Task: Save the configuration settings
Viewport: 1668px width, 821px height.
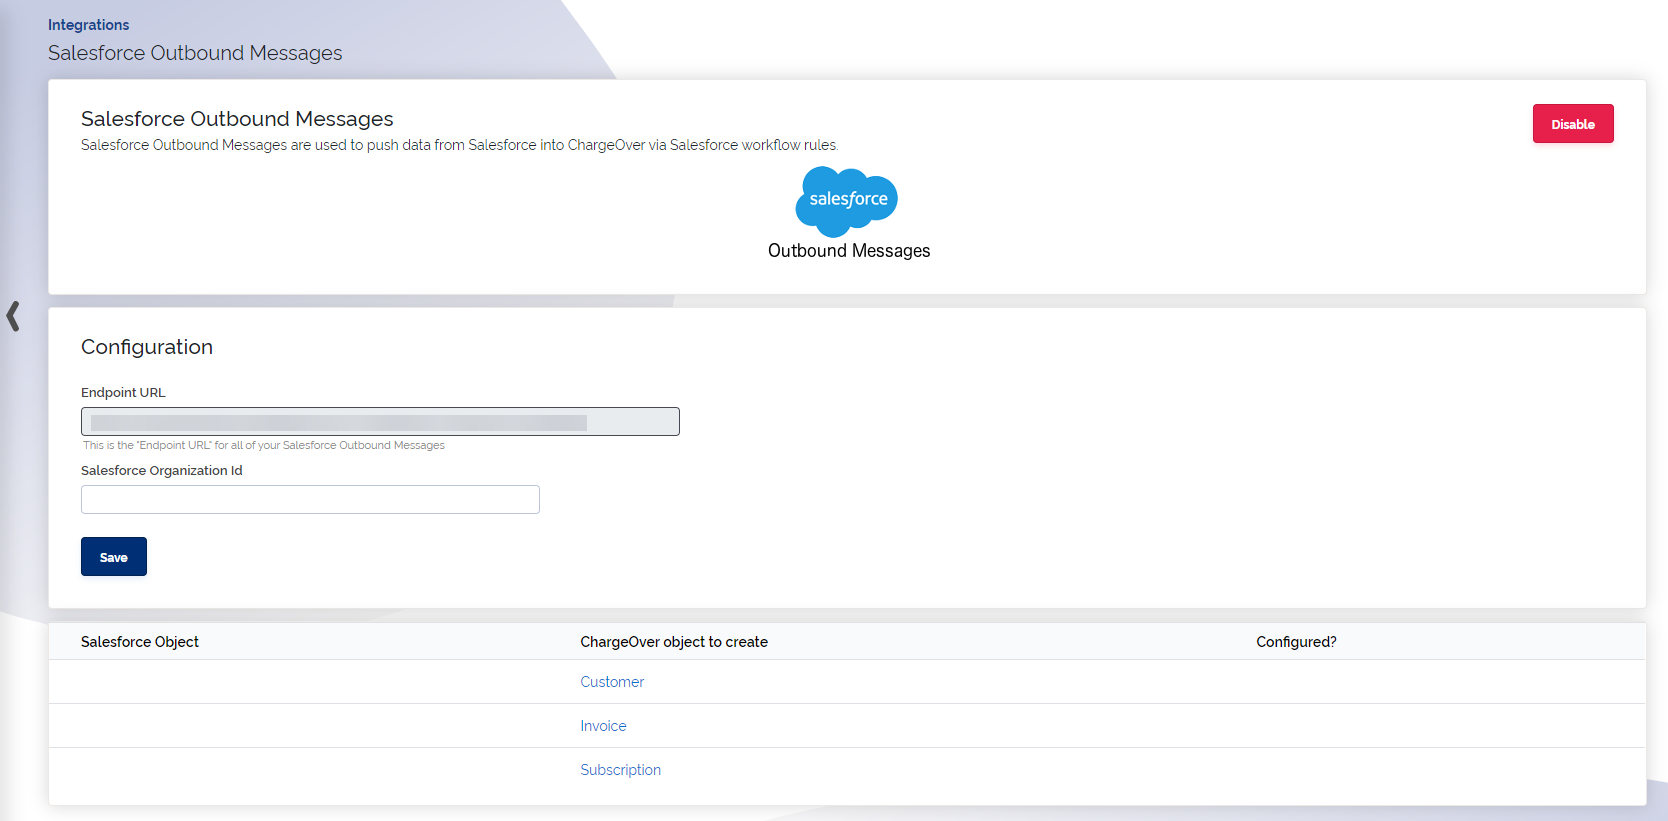Action: click(x=114, y=557)
